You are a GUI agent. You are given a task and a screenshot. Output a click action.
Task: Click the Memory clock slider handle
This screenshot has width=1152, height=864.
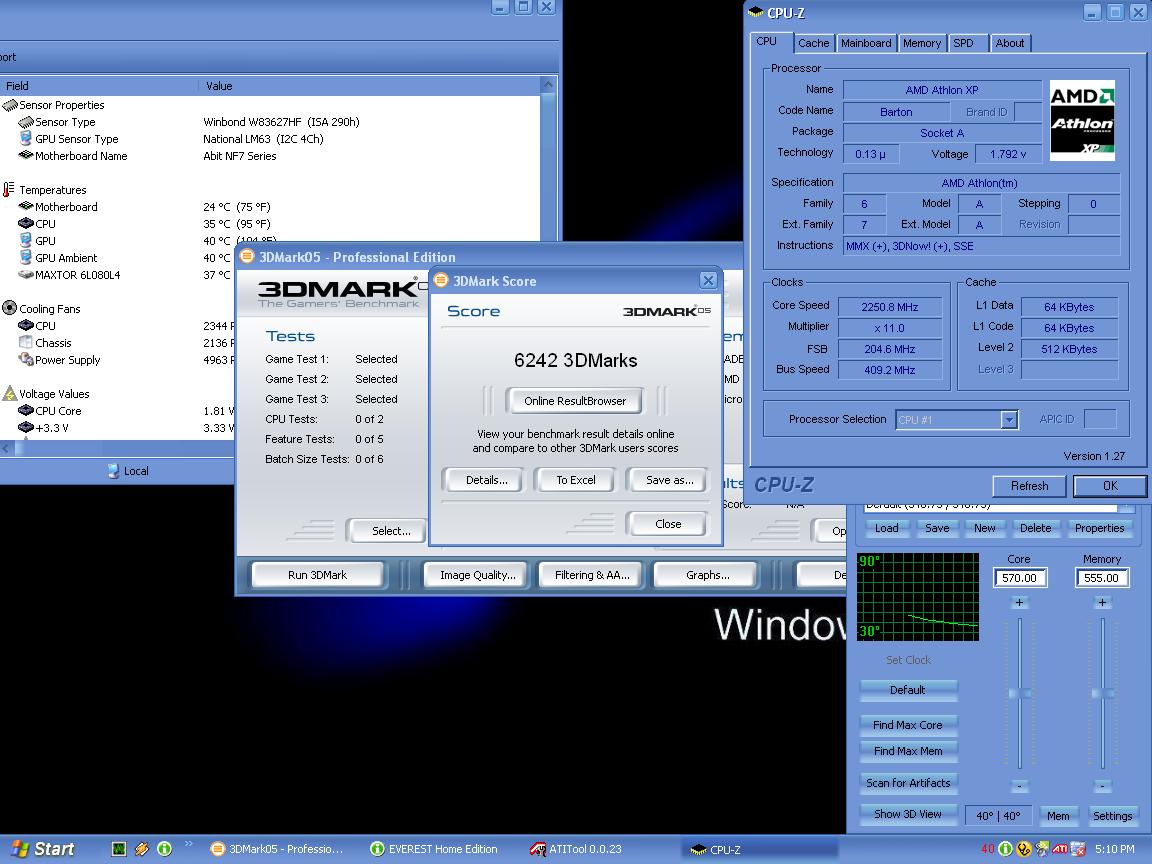coord(1102,693)
